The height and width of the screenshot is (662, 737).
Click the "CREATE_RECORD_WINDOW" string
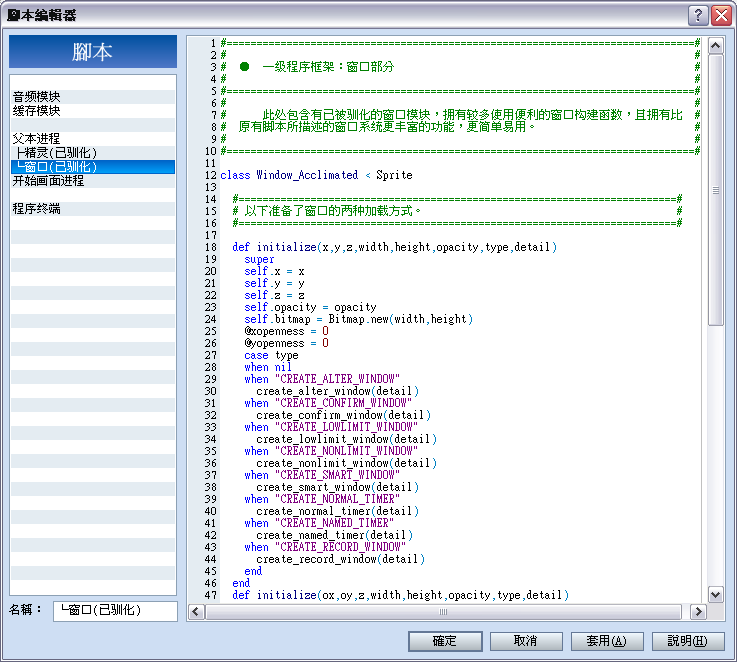(340, 547)
